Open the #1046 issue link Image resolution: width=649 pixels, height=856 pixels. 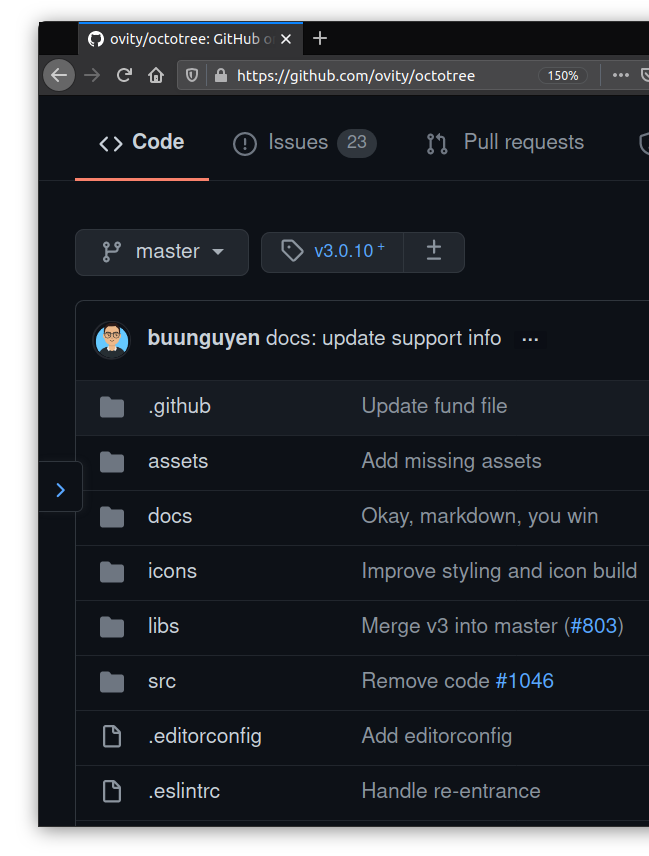coord(525,681)
